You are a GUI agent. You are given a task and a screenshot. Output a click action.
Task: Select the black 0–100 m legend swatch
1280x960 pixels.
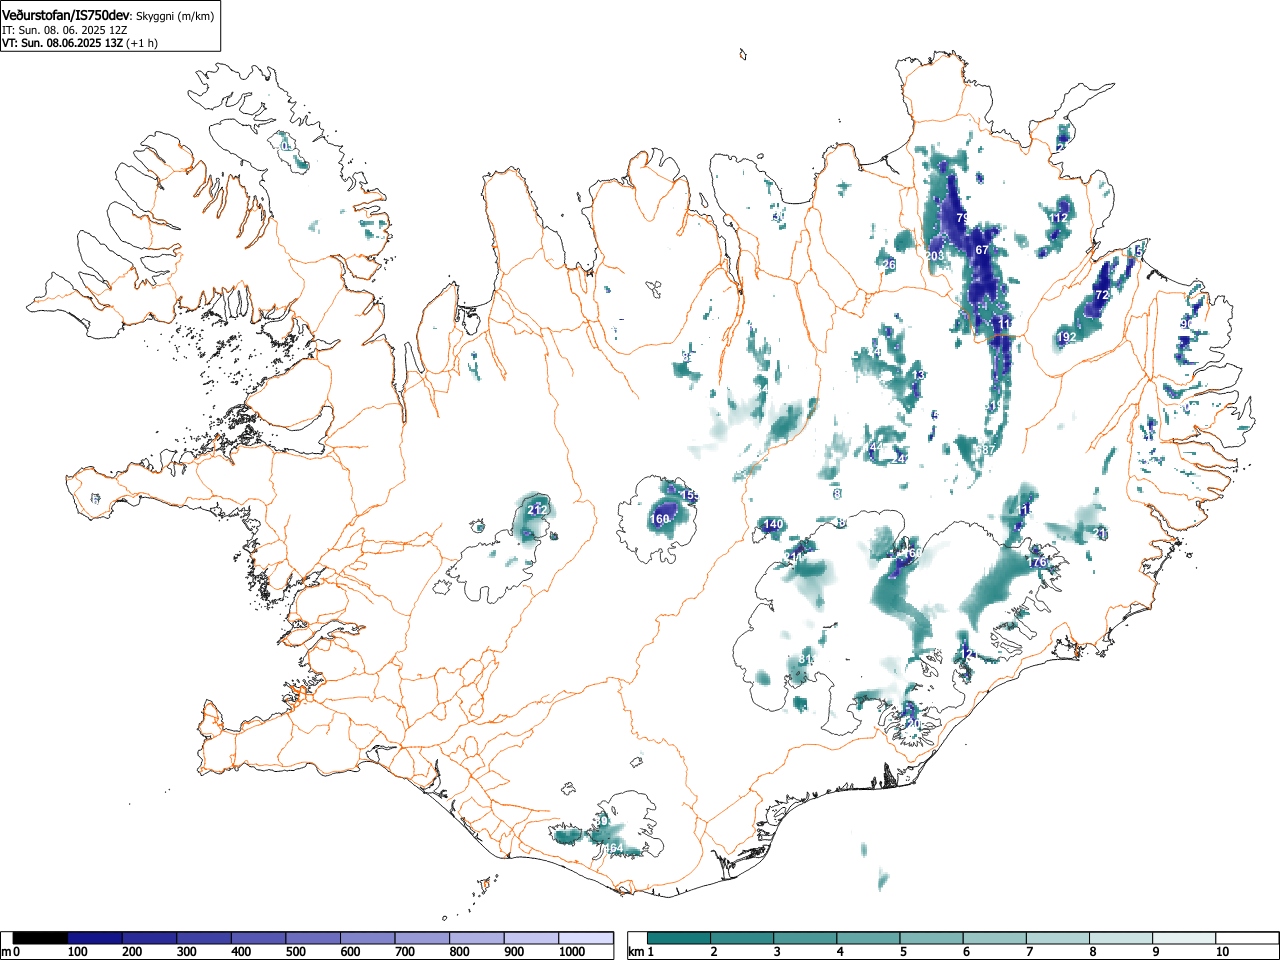pyautogui.click(x=40, y=938)
